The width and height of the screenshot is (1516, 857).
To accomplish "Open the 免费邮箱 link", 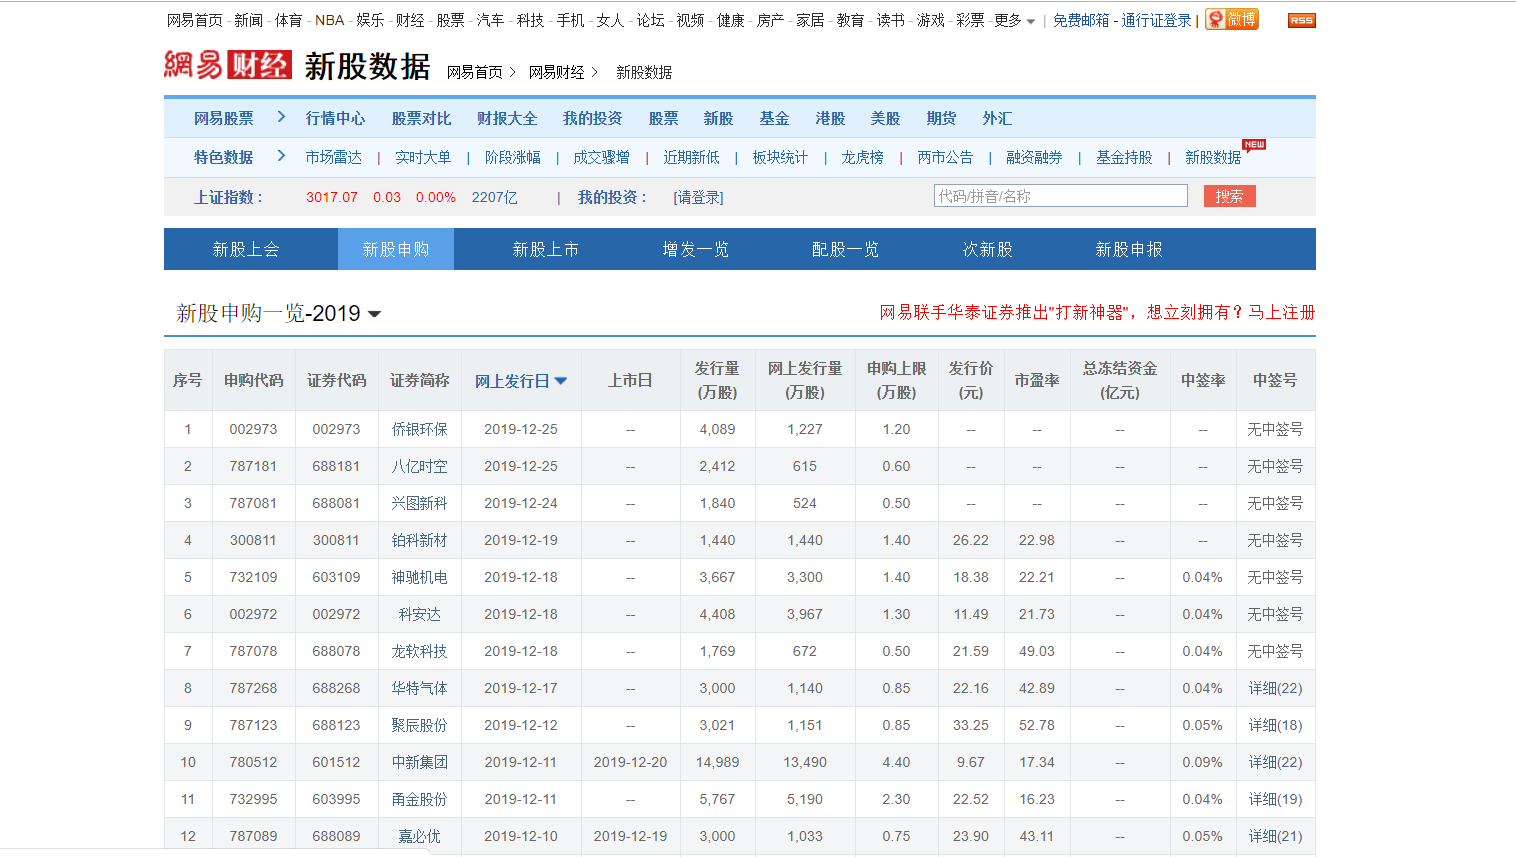I will (1081, 20).
